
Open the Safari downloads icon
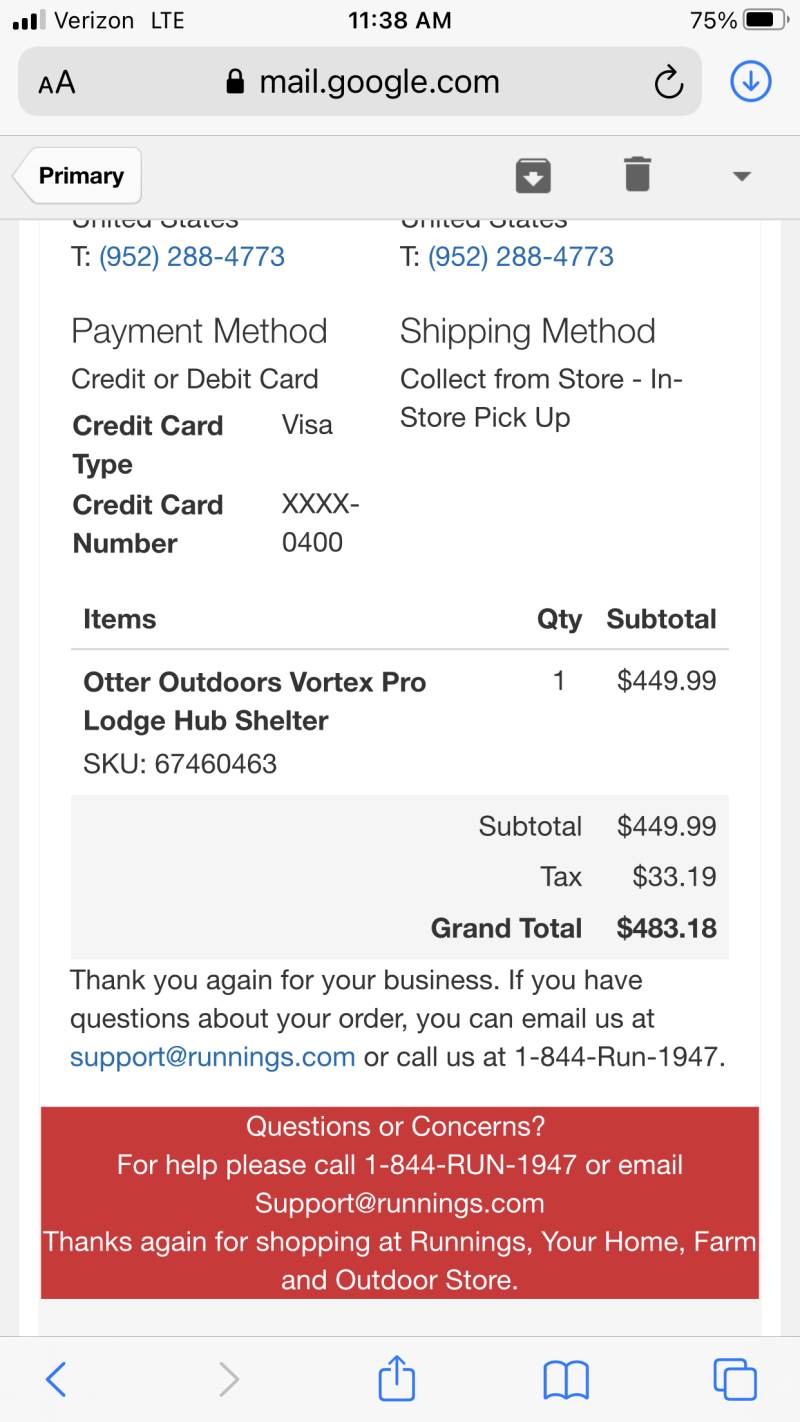pyautogui.click(x=751, y=82)
